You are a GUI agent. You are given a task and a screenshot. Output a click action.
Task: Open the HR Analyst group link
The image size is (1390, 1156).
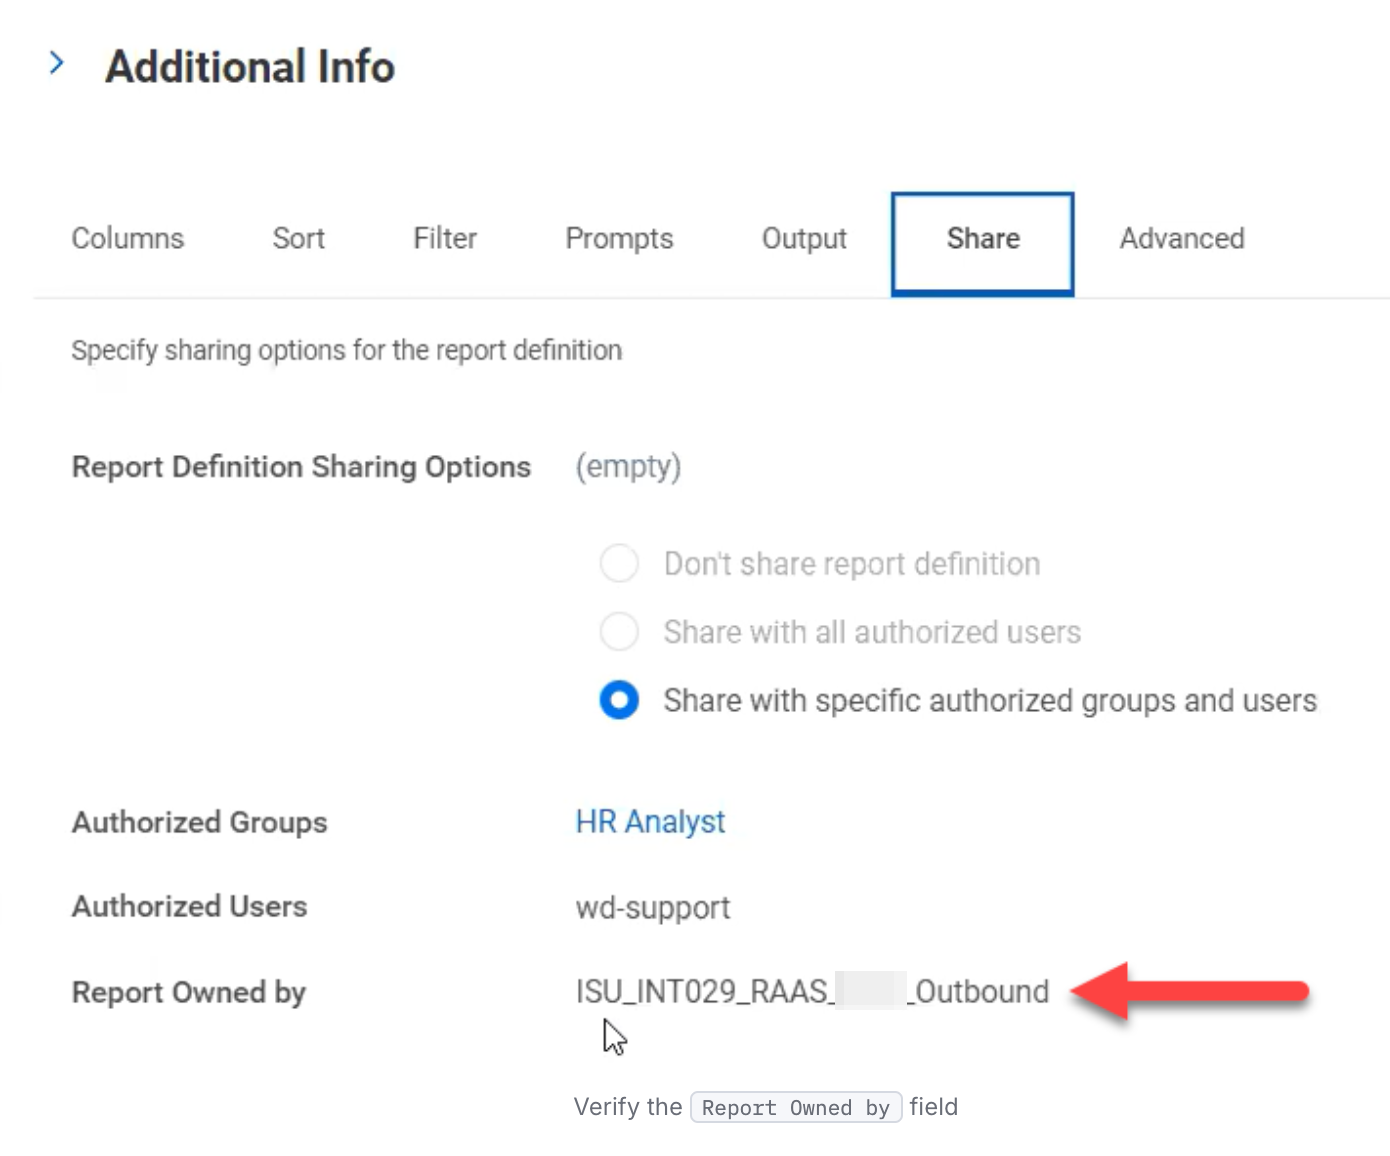pos(650,822)
